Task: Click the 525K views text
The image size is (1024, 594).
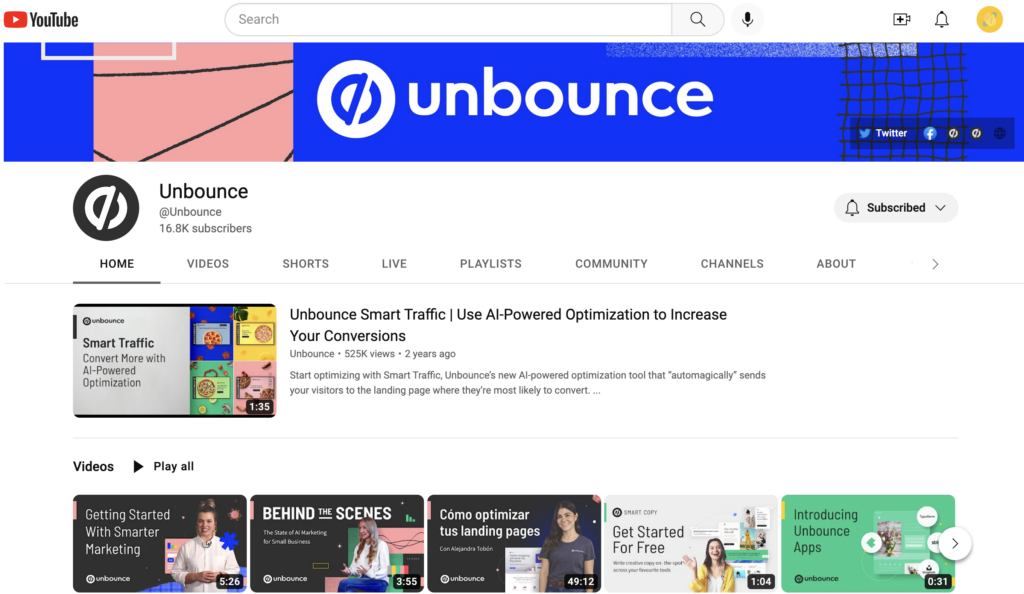Action: (x=370, y=354)
